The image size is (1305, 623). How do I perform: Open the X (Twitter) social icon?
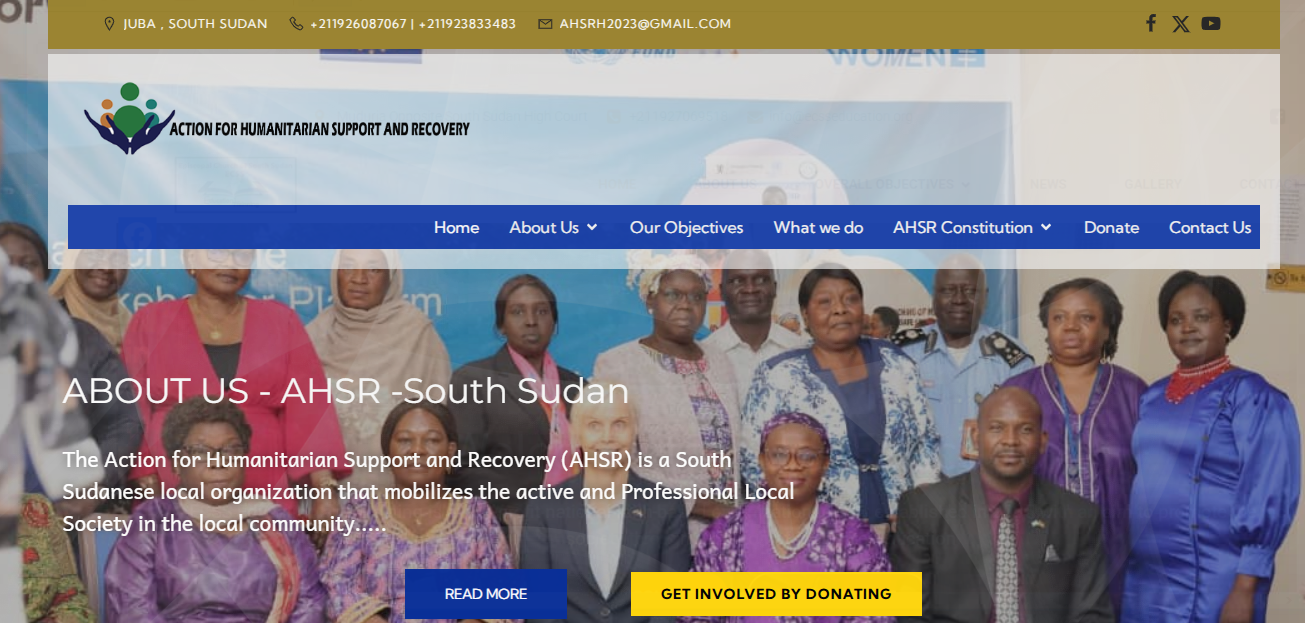(x=1181, y=24)
